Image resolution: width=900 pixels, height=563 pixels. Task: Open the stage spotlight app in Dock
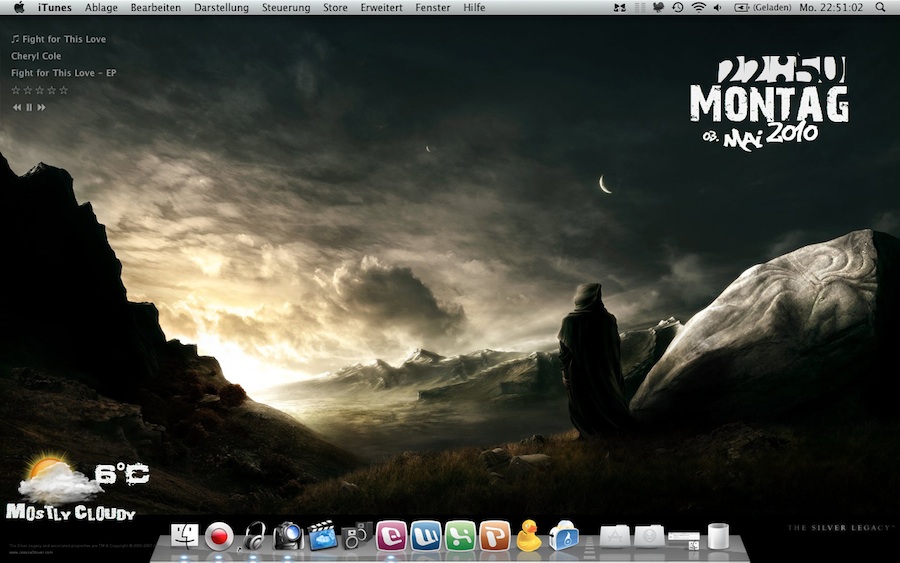(288, 536)
